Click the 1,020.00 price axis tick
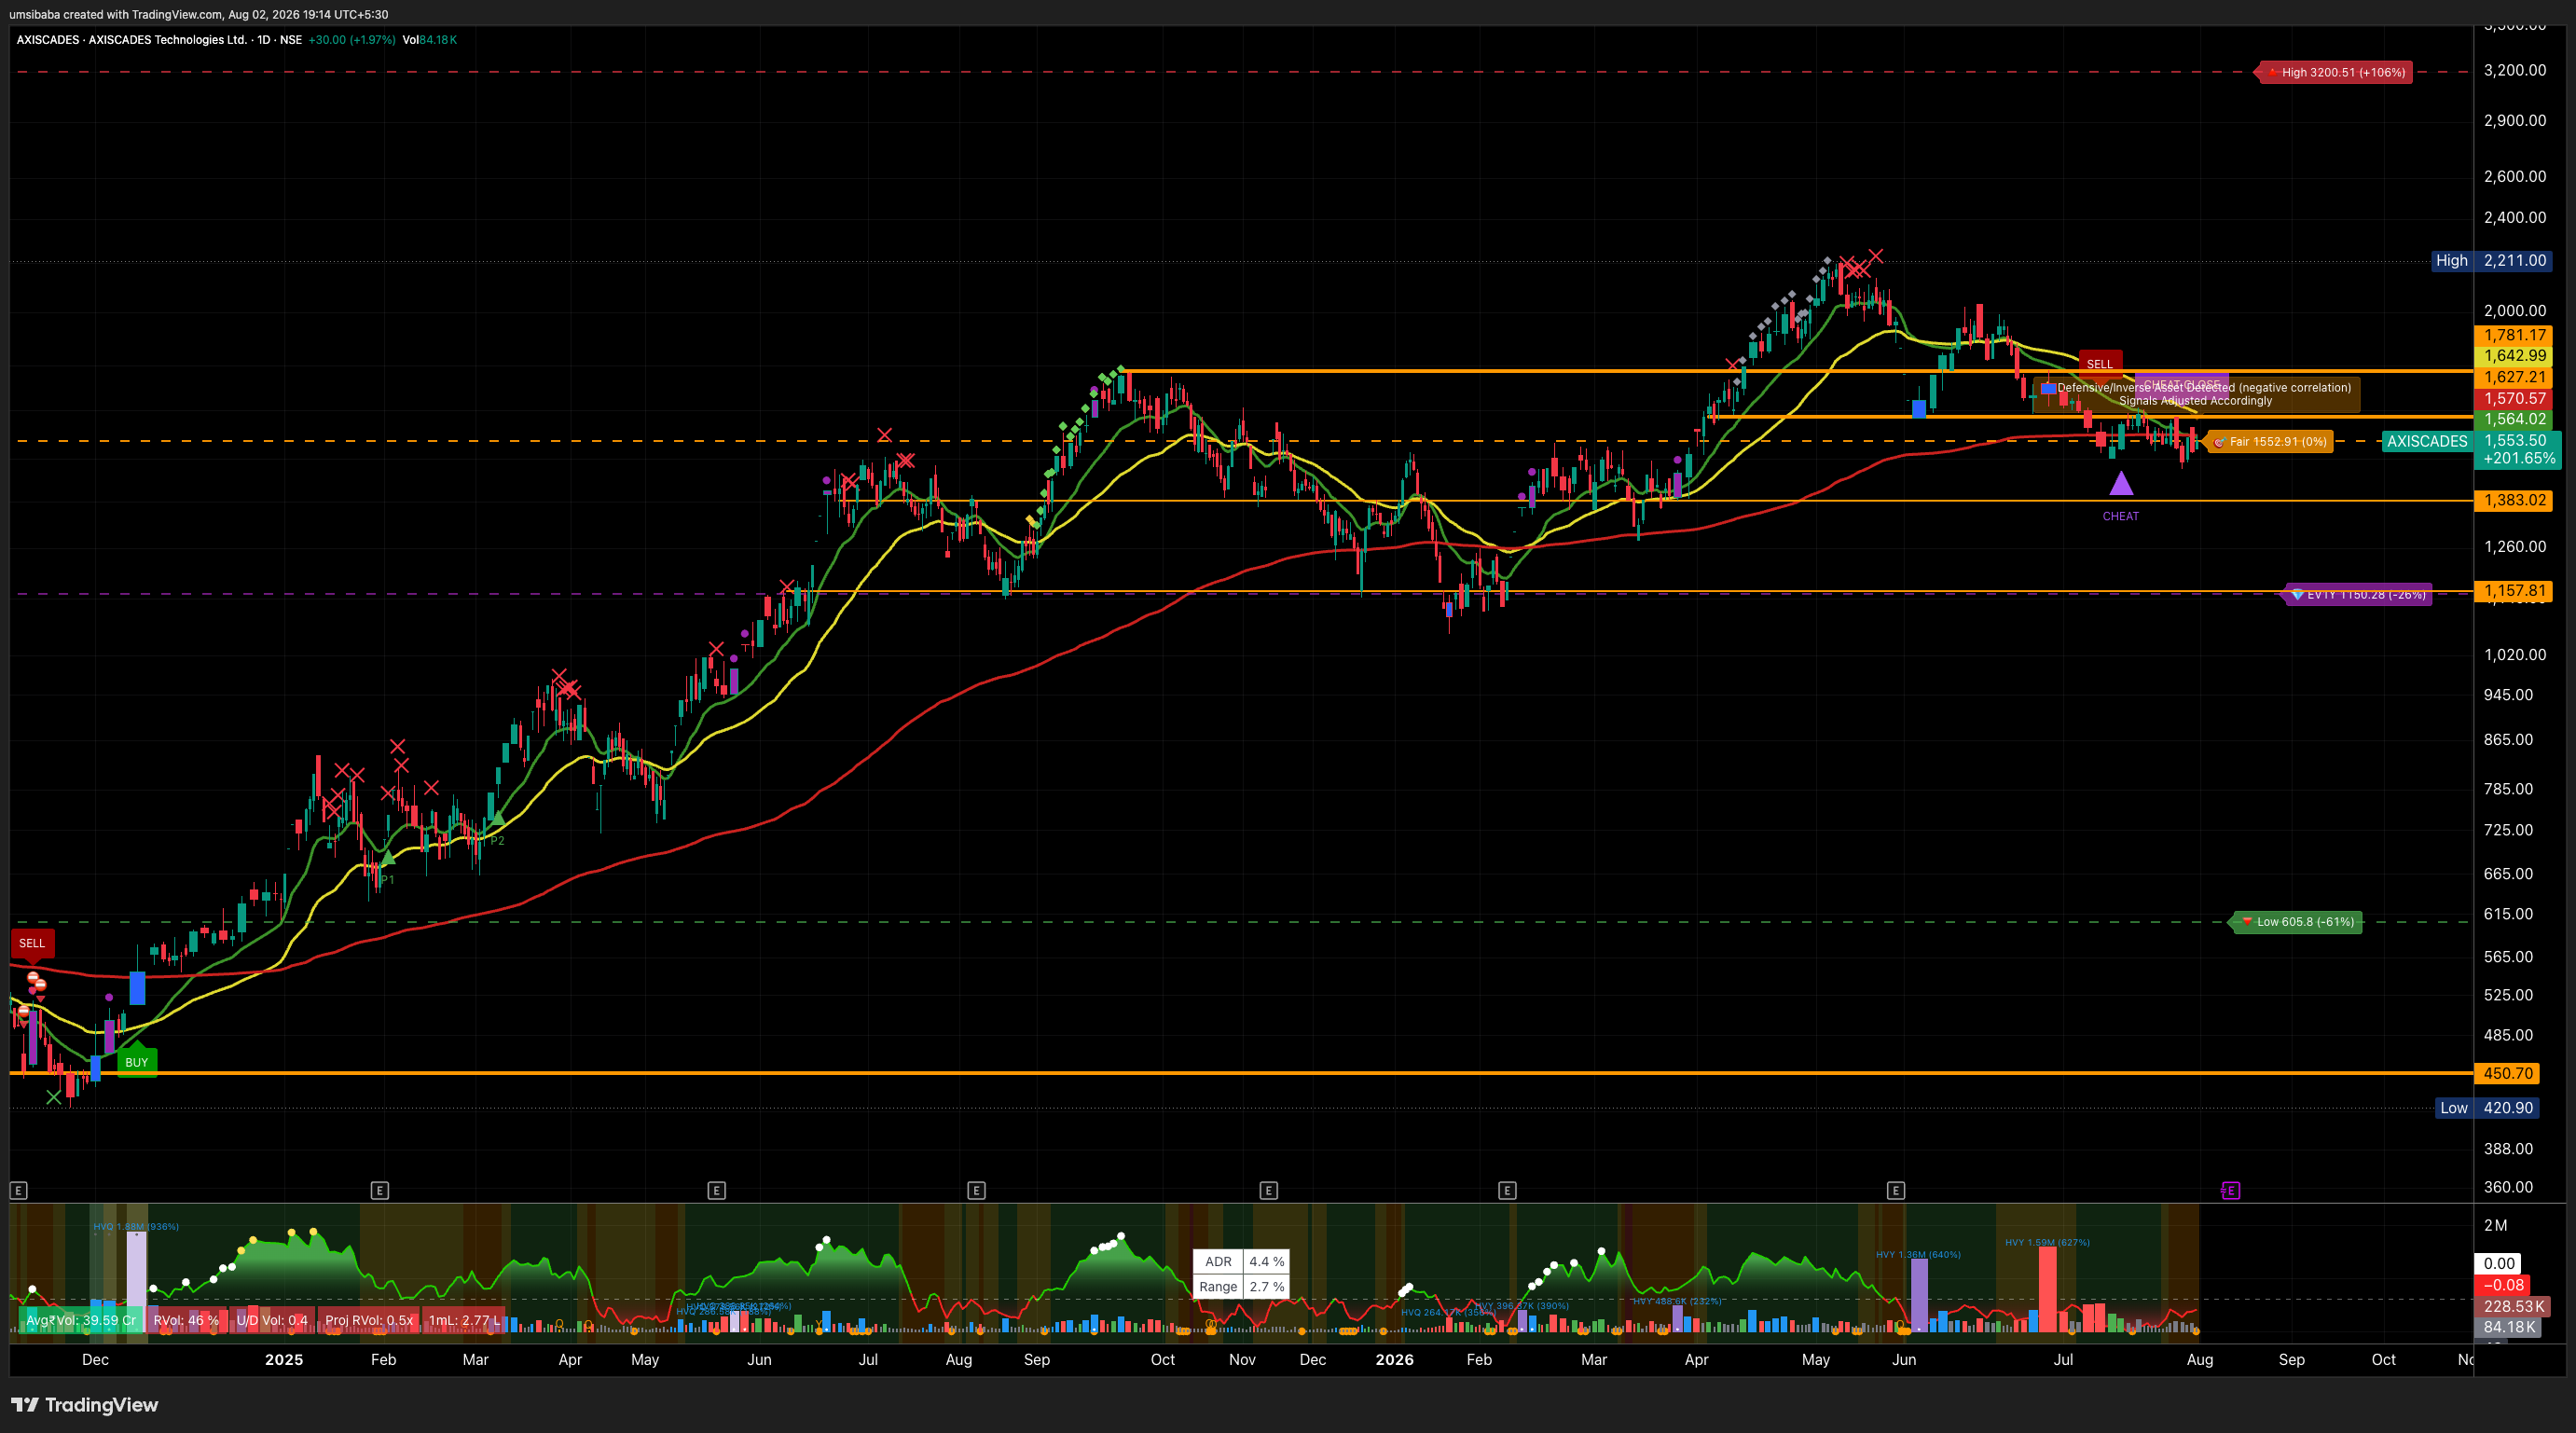 point(2515,655)
